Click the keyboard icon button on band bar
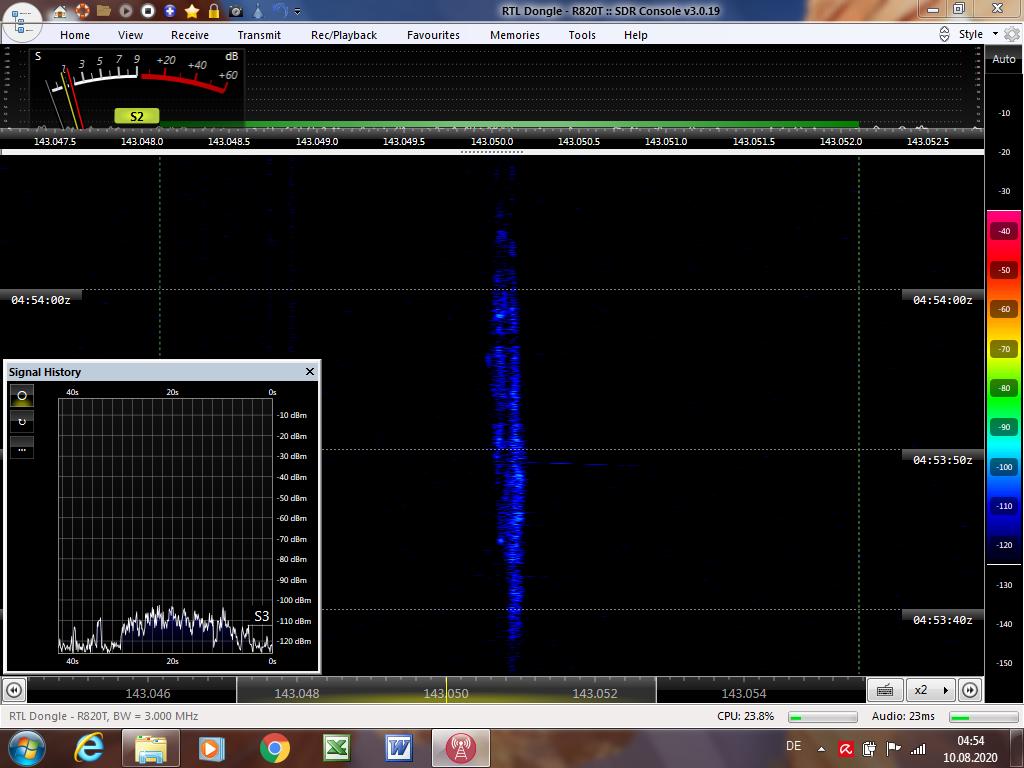 885,690
